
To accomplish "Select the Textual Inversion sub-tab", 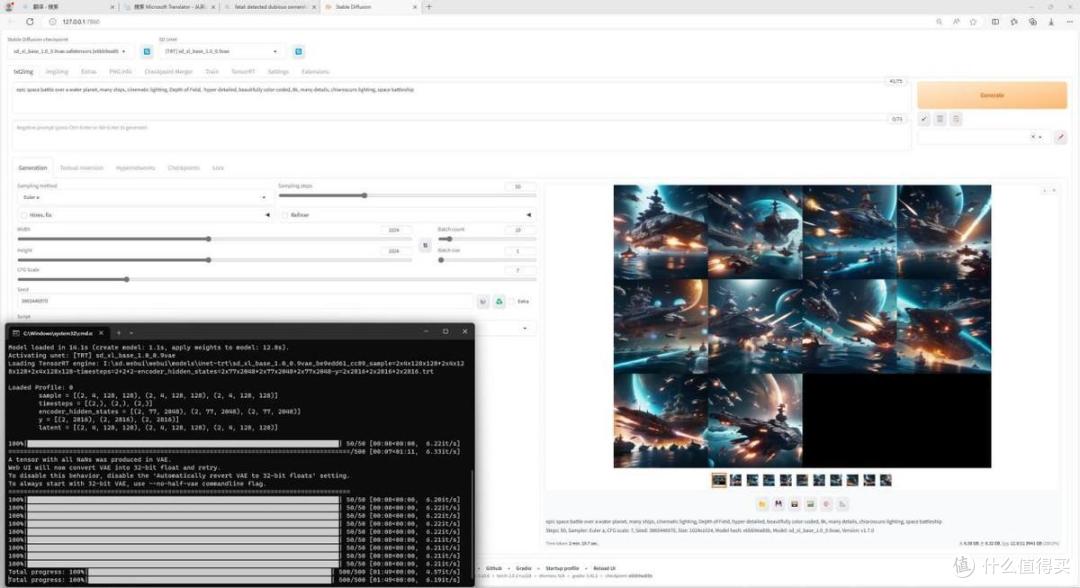I will click(81, 168).
